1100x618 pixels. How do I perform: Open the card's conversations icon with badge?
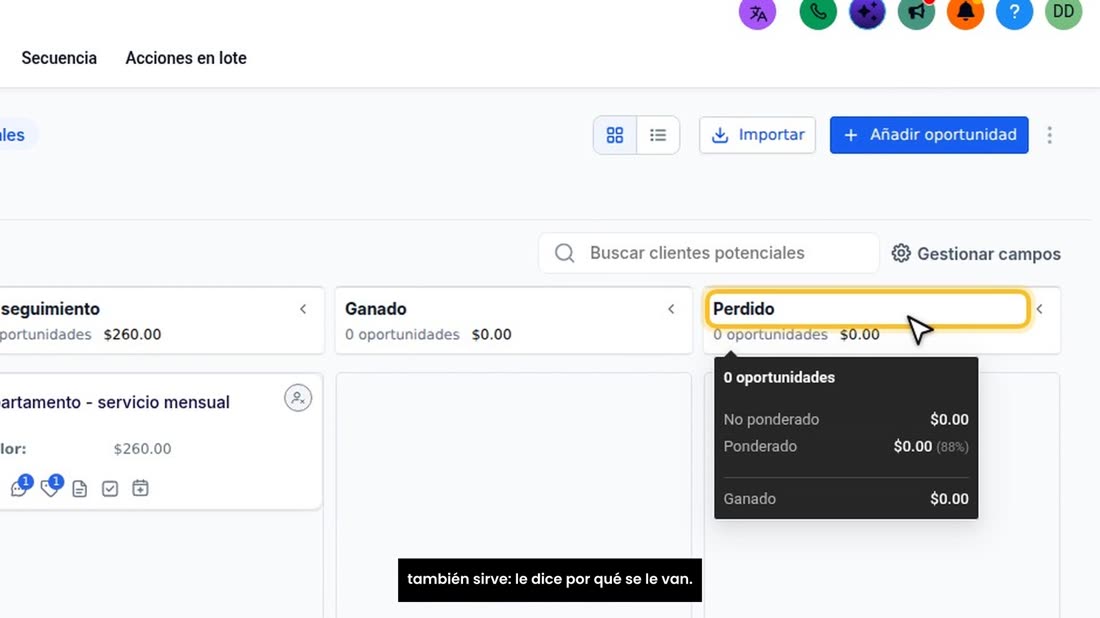pos(20,486)
